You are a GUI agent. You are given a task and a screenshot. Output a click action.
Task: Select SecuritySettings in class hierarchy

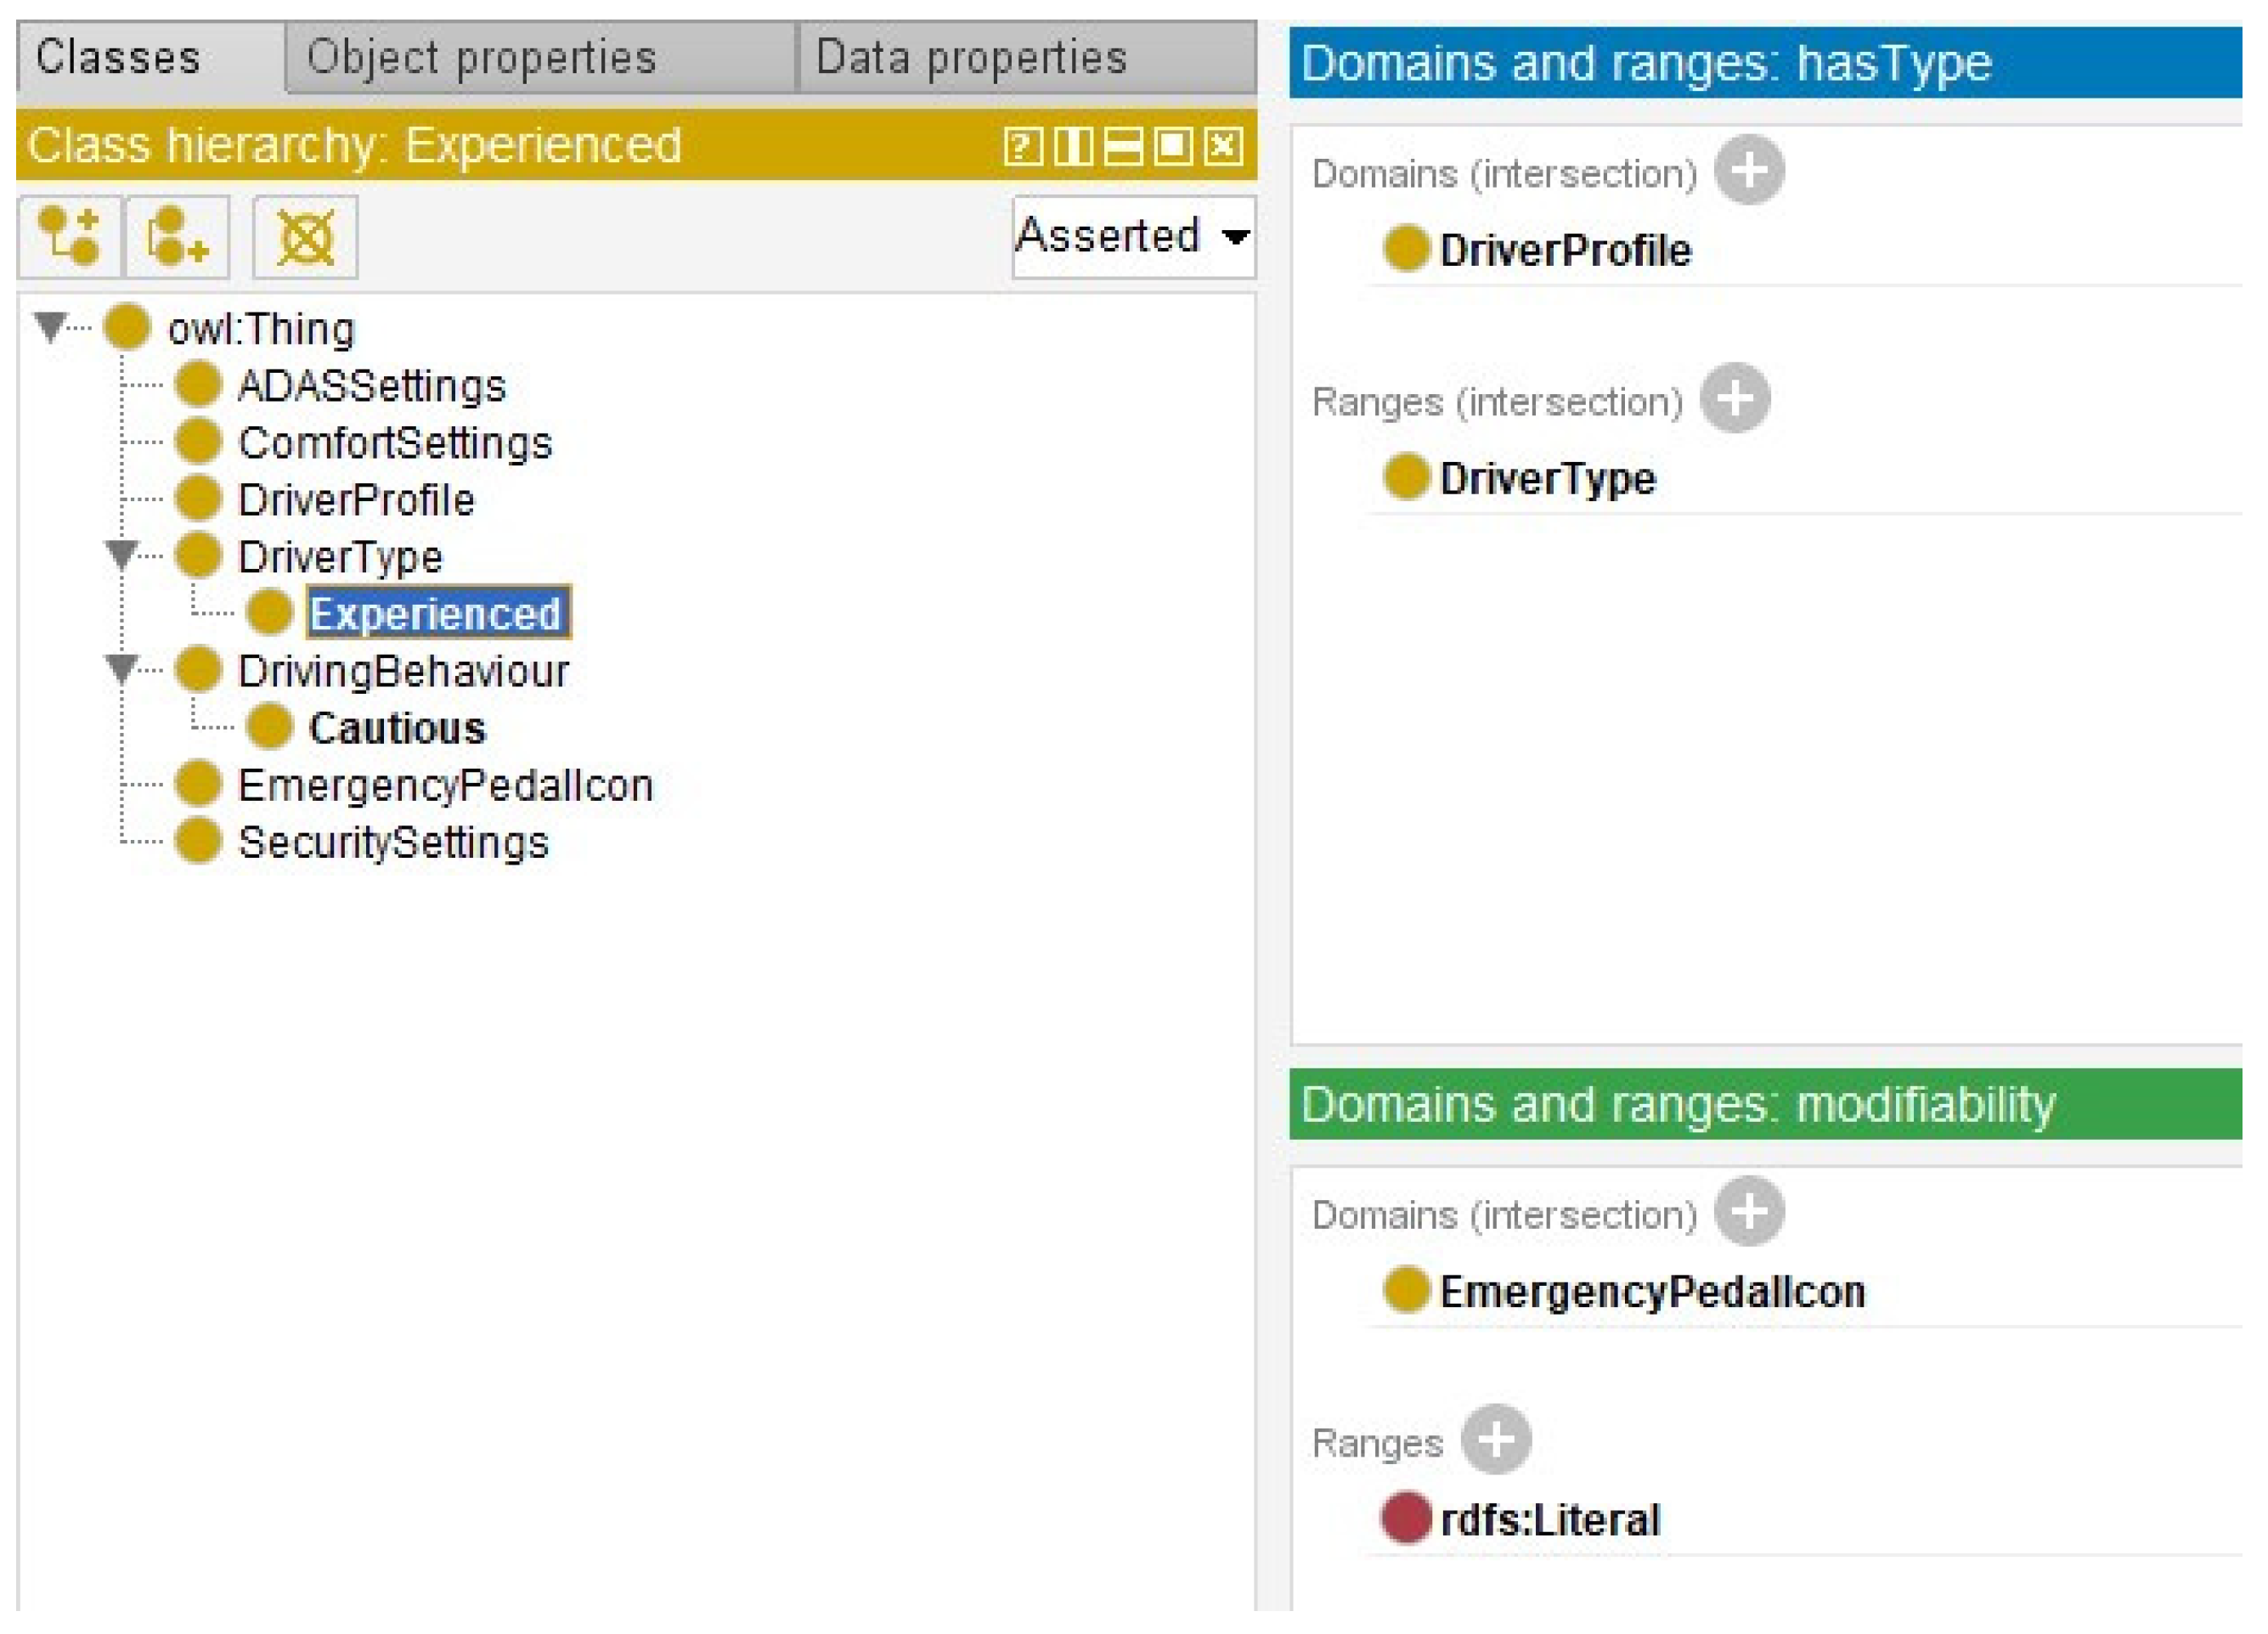[393, 842]
